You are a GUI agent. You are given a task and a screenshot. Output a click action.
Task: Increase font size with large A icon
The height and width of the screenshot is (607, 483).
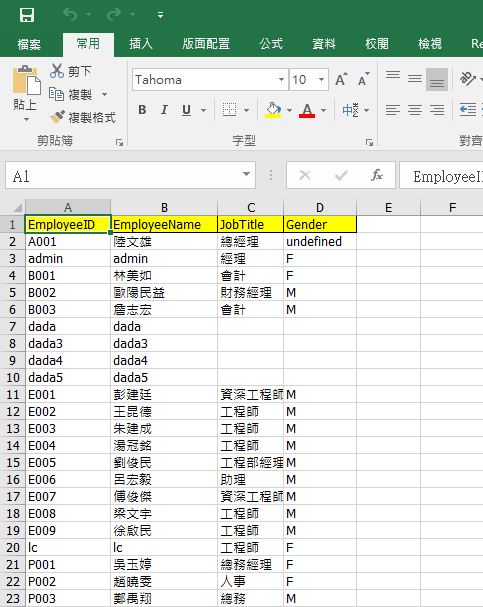(341, 79)
